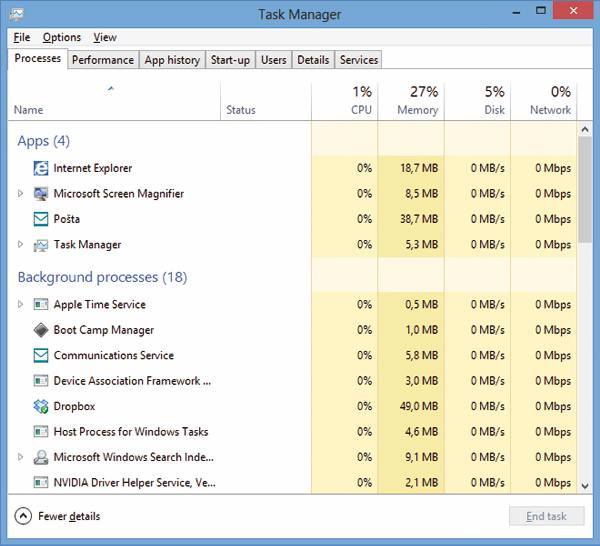
Task: Open the Options menu
Action: pos(62,37)
